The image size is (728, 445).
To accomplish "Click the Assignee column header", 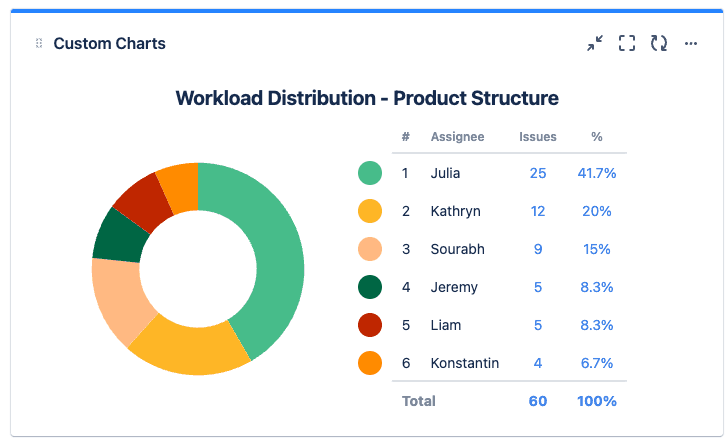I will tap(457, 137).
